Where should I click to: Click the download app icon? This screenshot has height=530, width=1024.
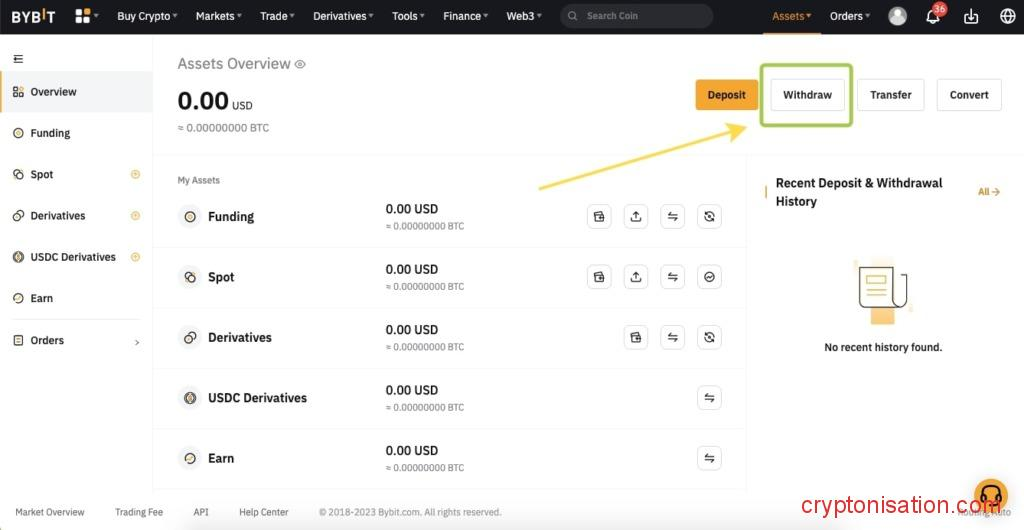coord(970,16)
